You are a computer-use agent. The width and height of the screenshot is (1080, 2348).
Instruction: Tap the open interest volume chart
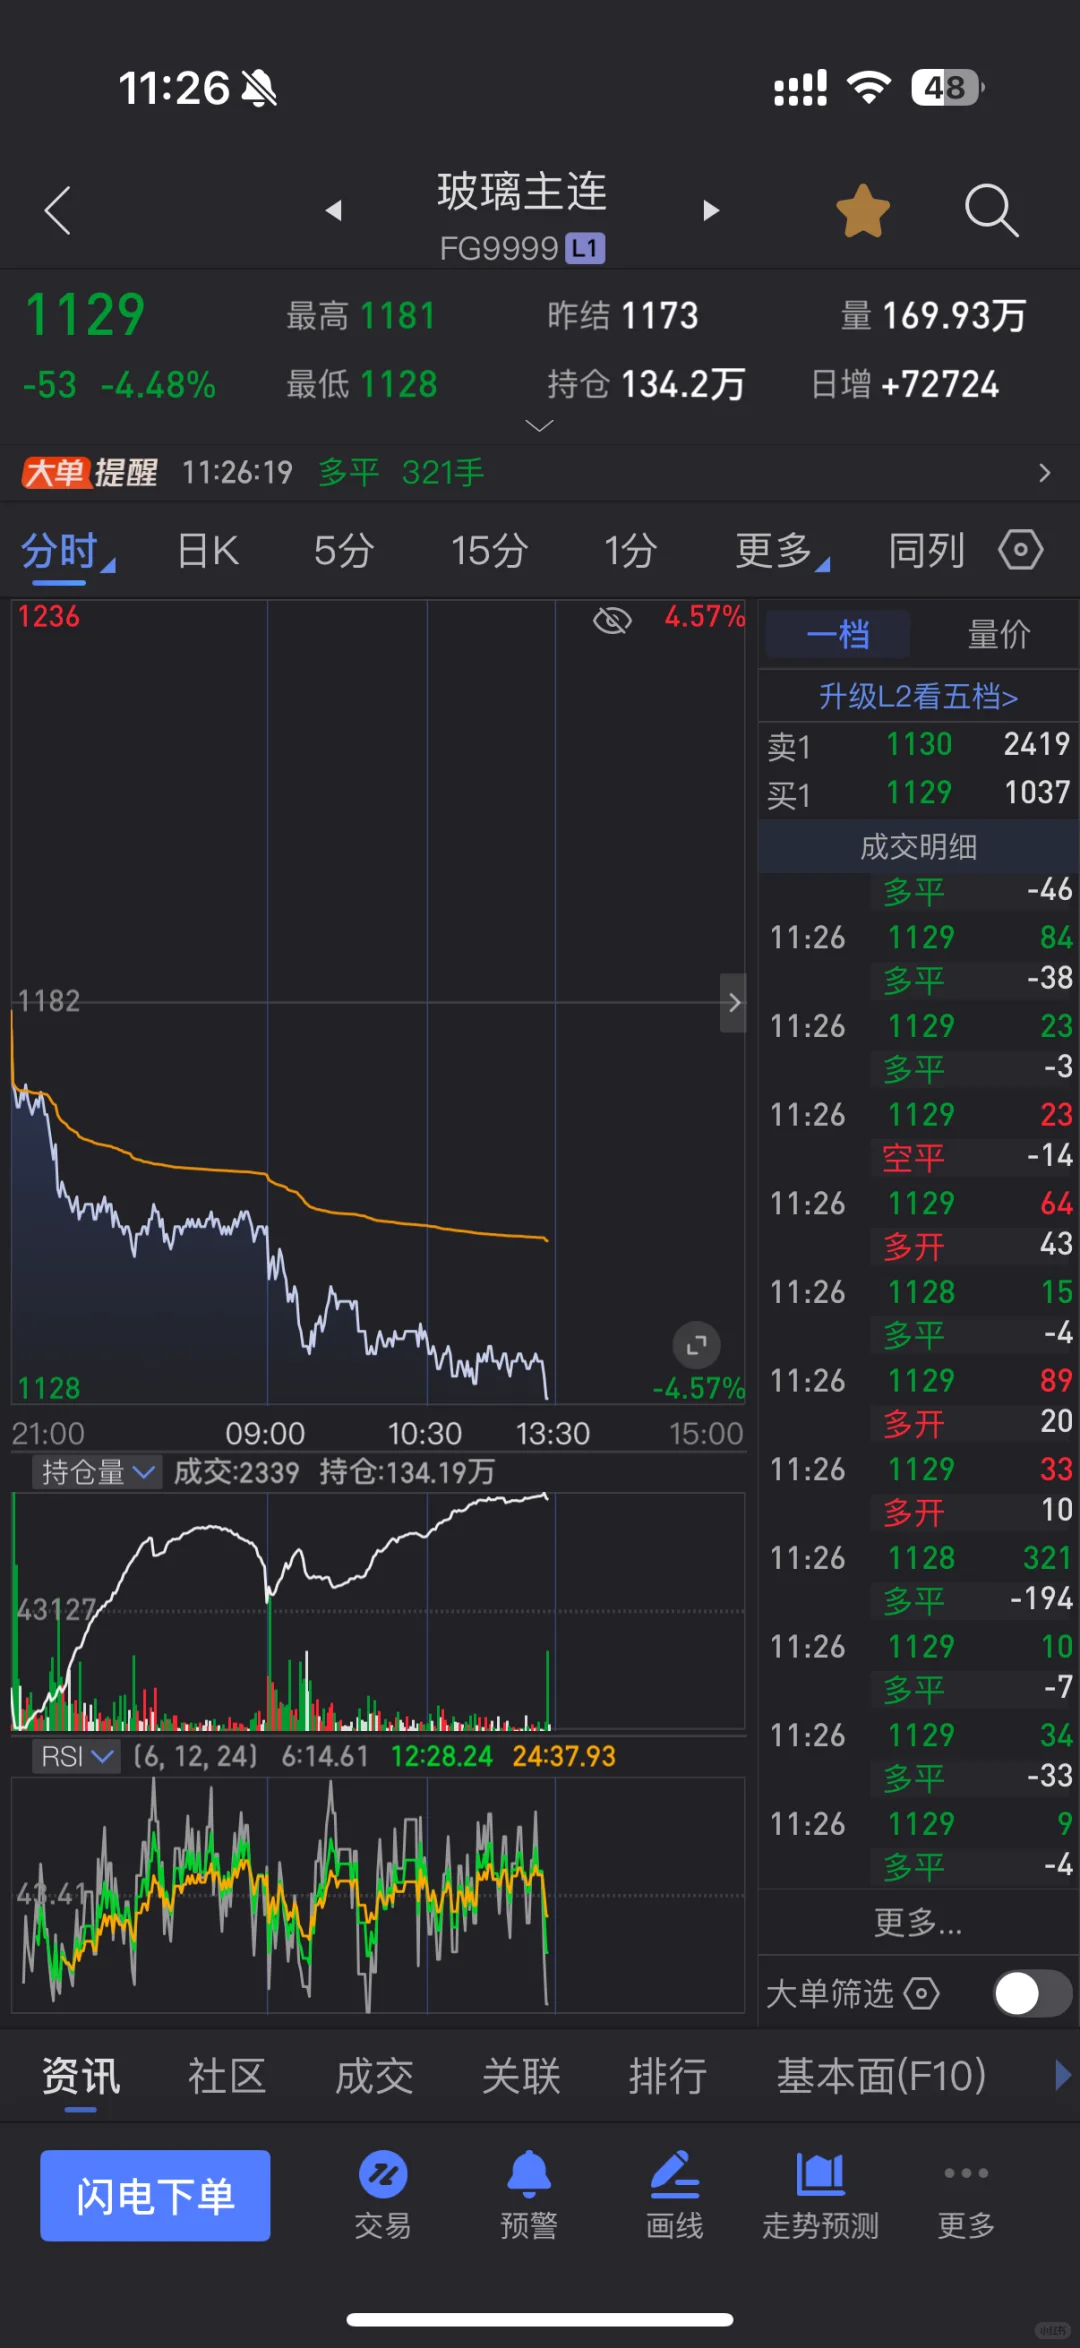[378, 1610]
